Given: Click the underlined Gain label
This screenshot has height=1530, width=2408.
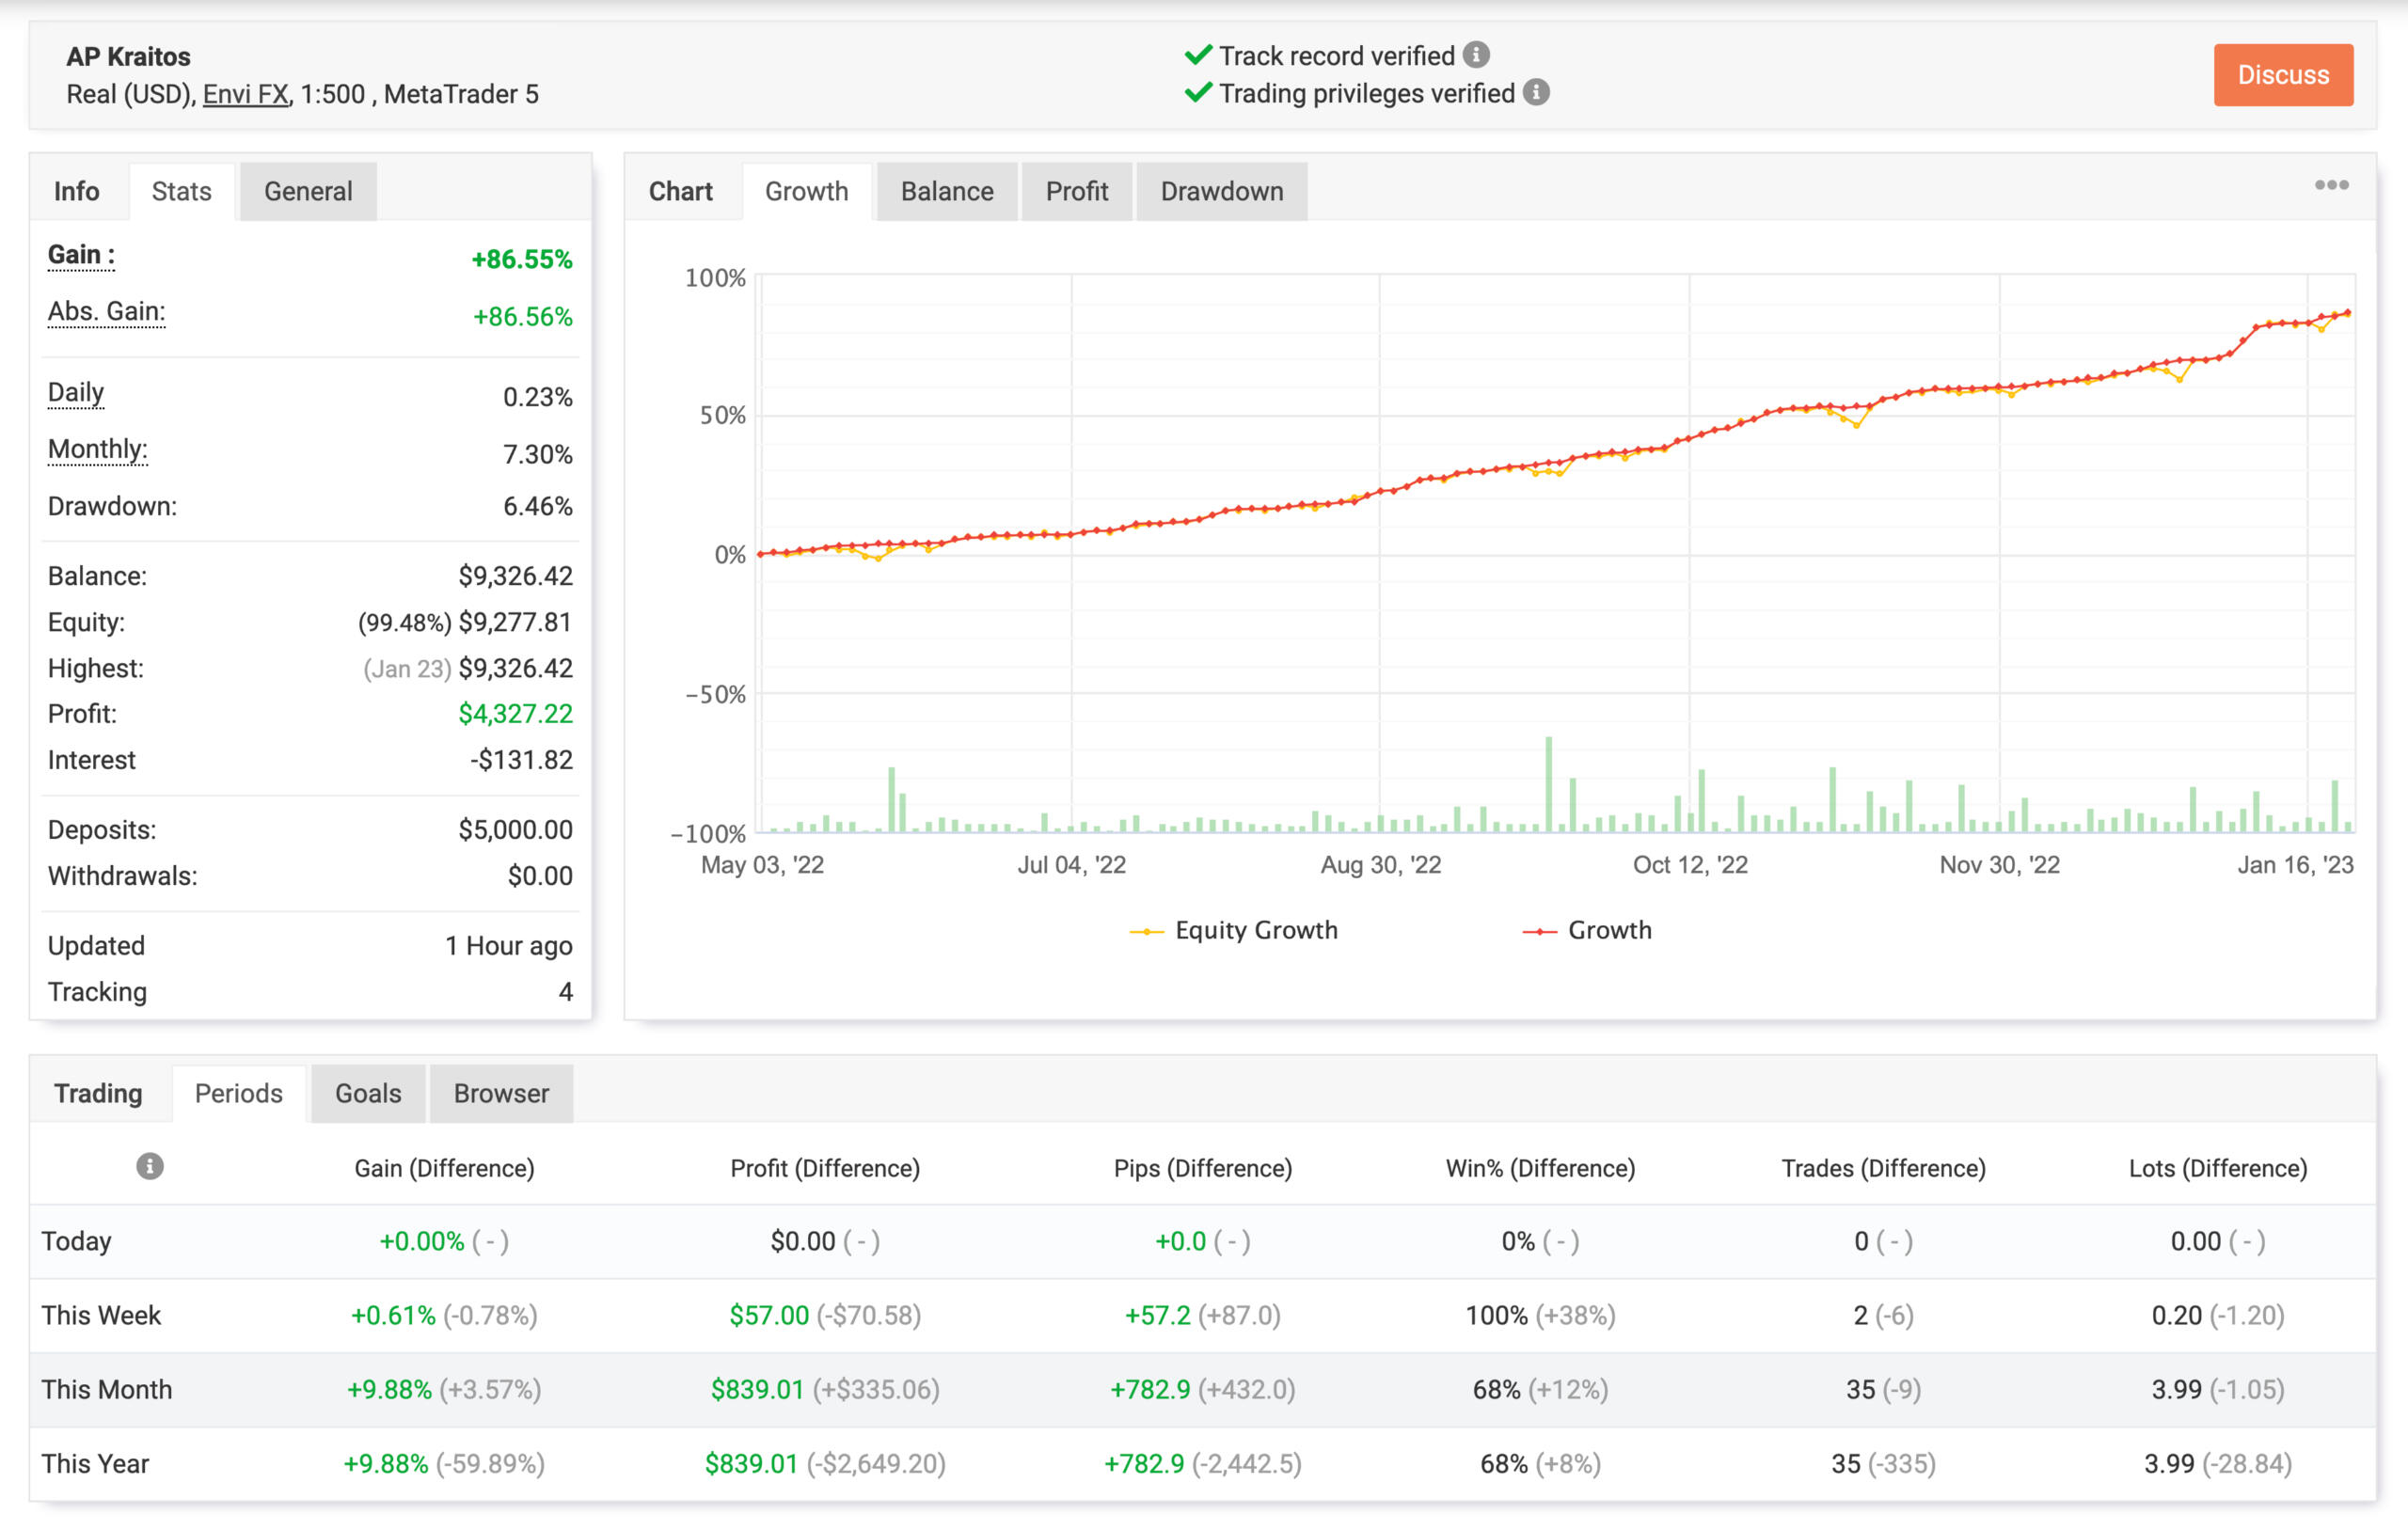Looking at the screenshot, I should pyautogui.click(x=81, y=255).
